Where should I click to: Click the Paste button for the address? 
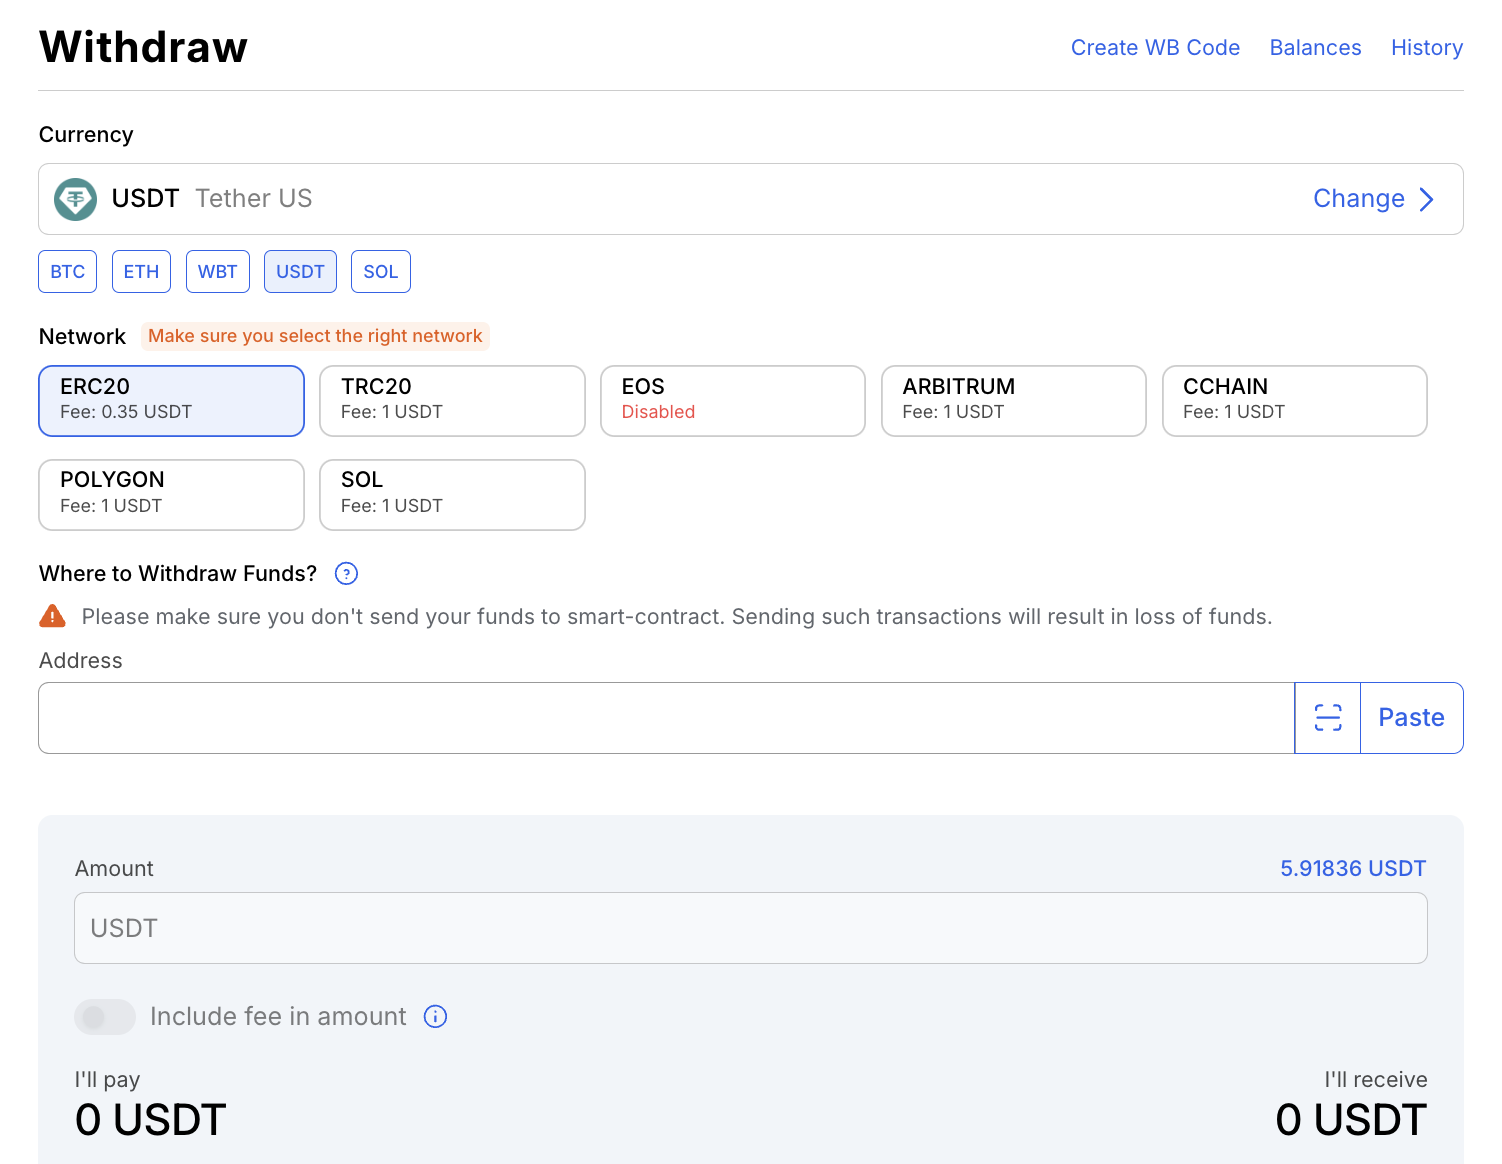[1411, 718]
